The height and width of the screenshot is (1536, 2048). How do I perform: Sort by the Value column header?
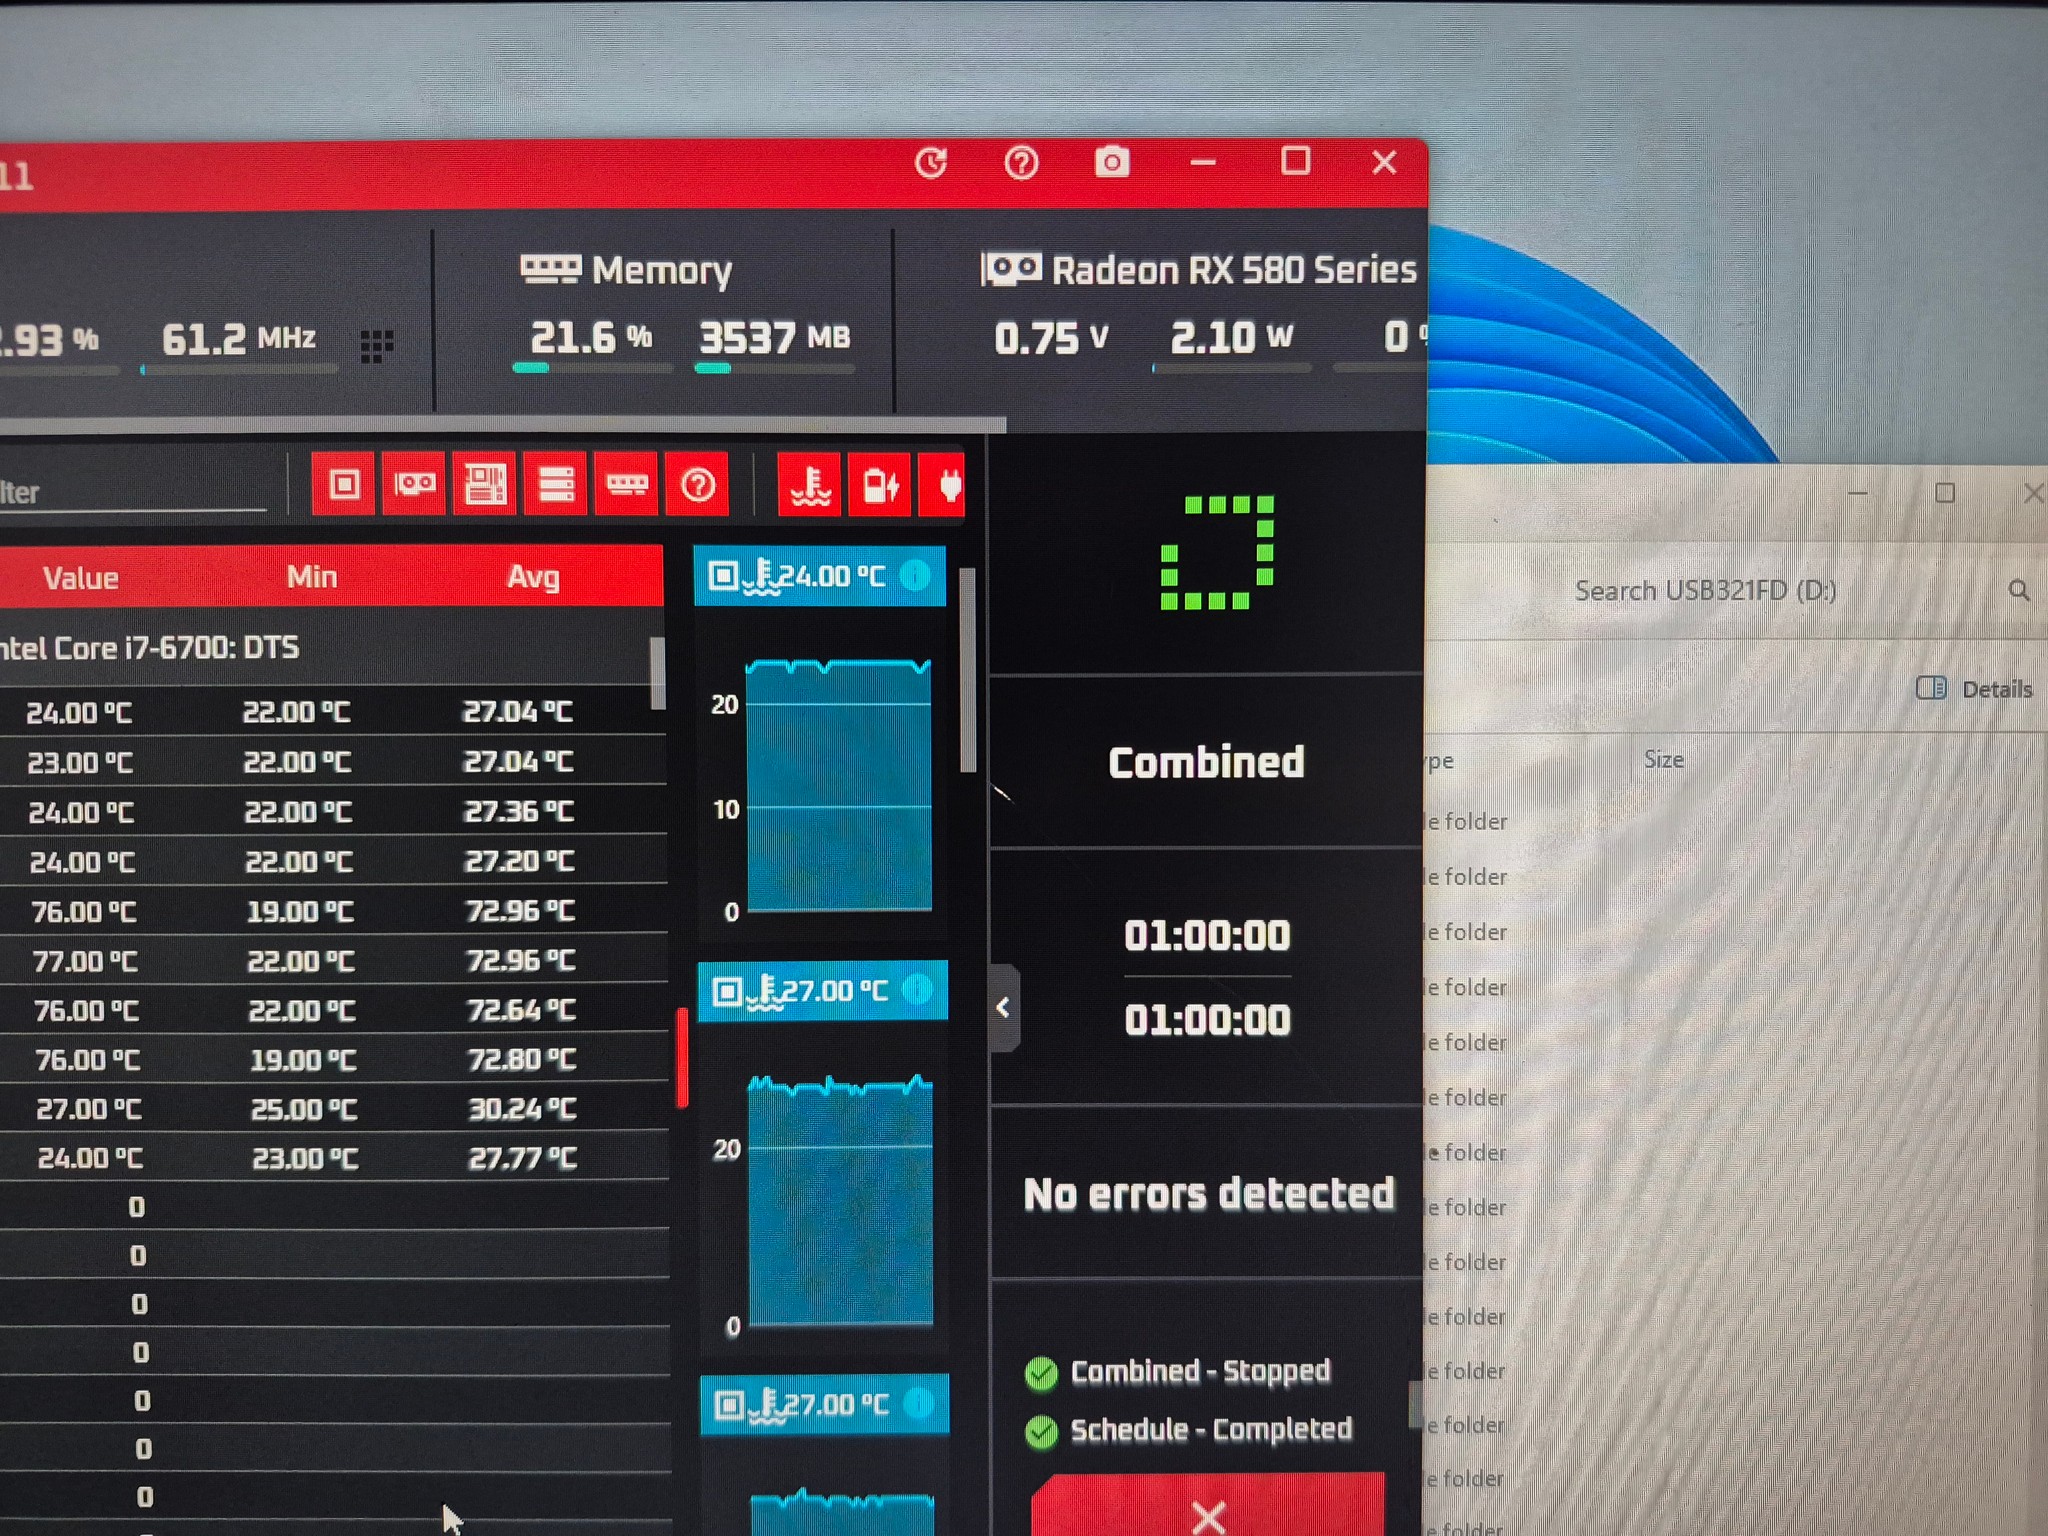point(80,578)
